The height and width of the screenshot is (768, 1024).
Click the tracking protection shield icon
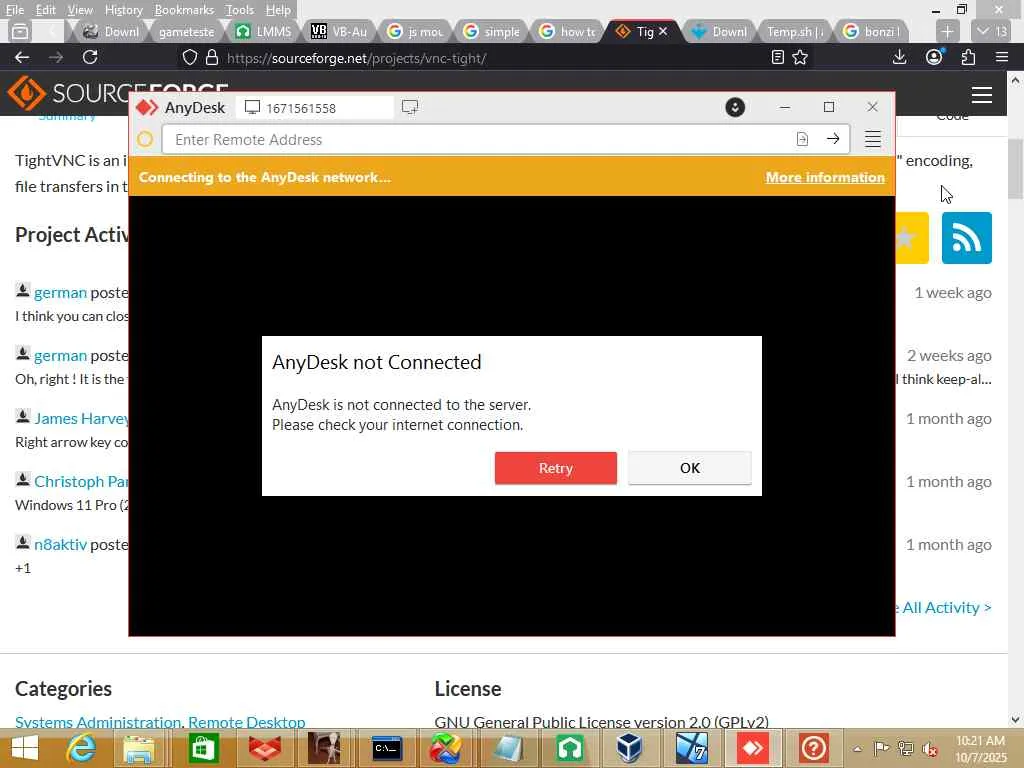tap(189, 57)
